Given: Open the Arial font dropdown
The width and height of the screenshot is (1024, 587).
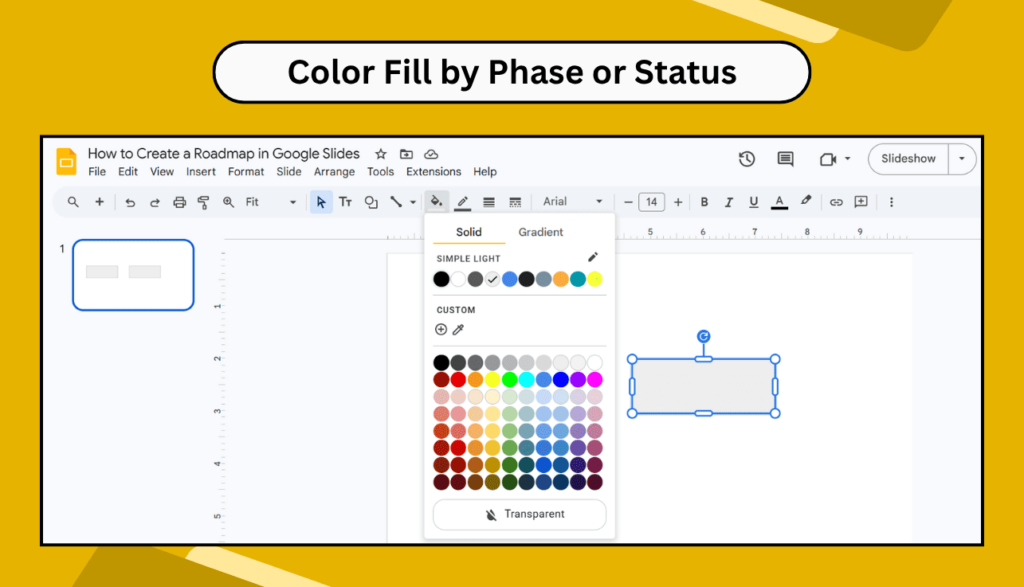Looking at the screenshot, I should pyautogui.click(x=573, y=202).
